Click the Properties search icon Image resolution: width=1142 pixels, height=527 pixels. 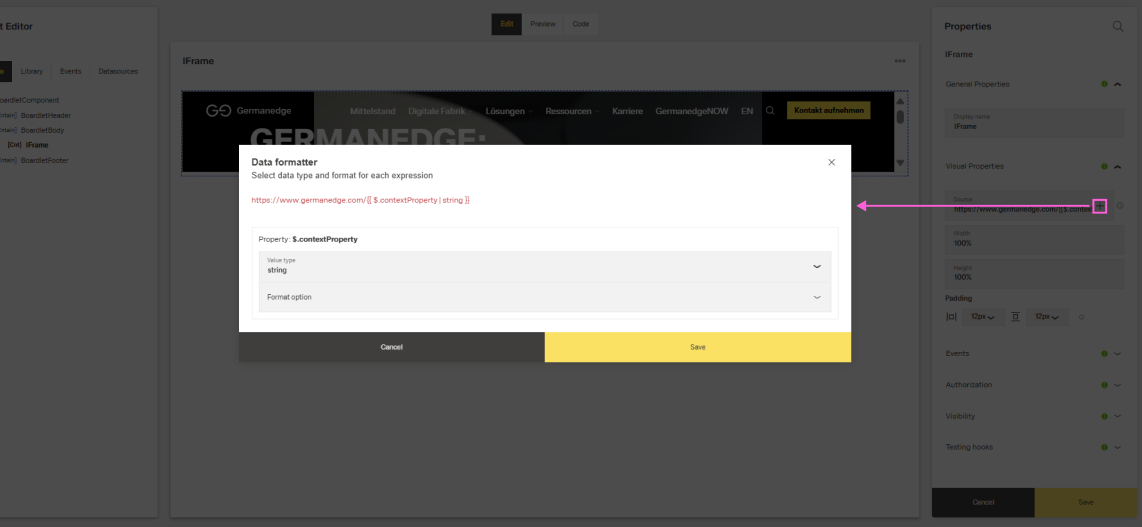[1118, 26]
